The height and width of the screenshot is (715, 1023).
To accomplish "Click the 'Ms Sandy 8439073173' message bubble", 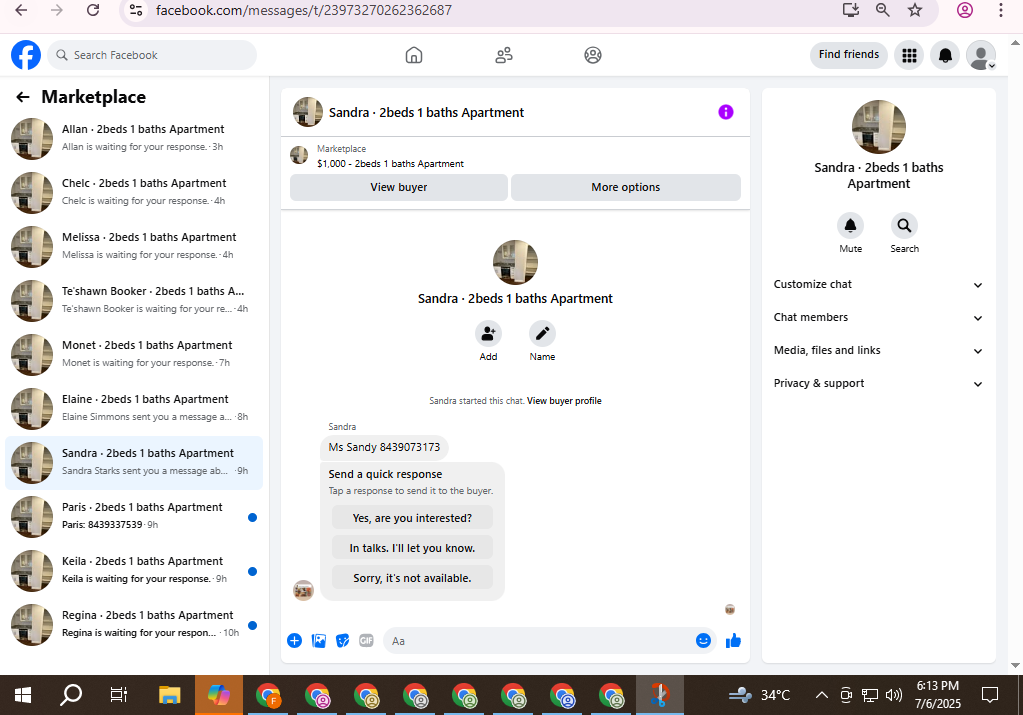I will pyautogui.click(x=384, y=448).
